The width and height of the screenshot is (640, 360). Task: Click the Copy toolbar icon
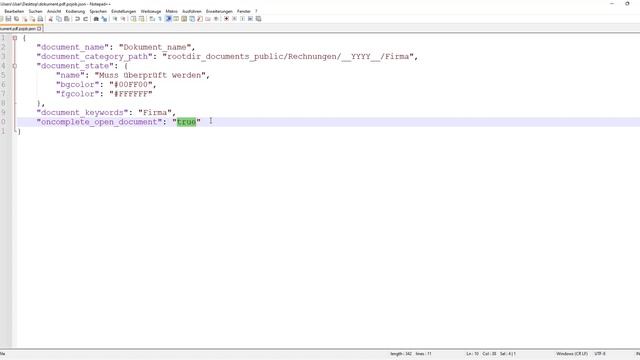pos(59,19)
